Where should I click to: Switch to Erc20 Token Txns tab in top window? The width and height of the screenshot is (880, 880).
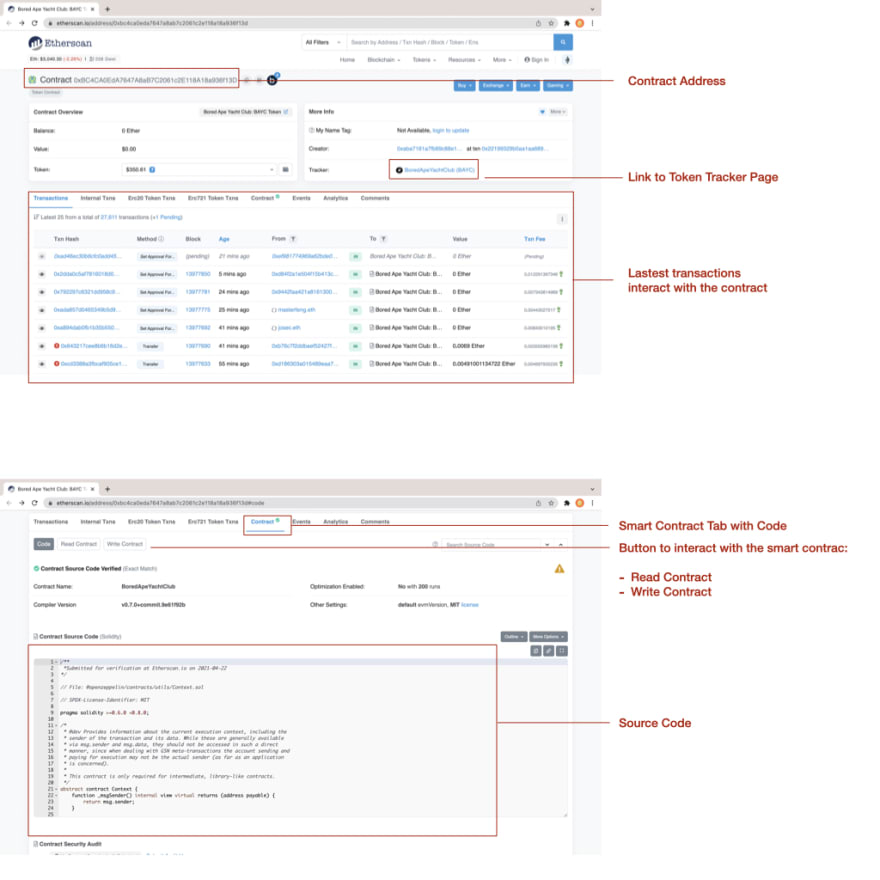tap(152, 198)
